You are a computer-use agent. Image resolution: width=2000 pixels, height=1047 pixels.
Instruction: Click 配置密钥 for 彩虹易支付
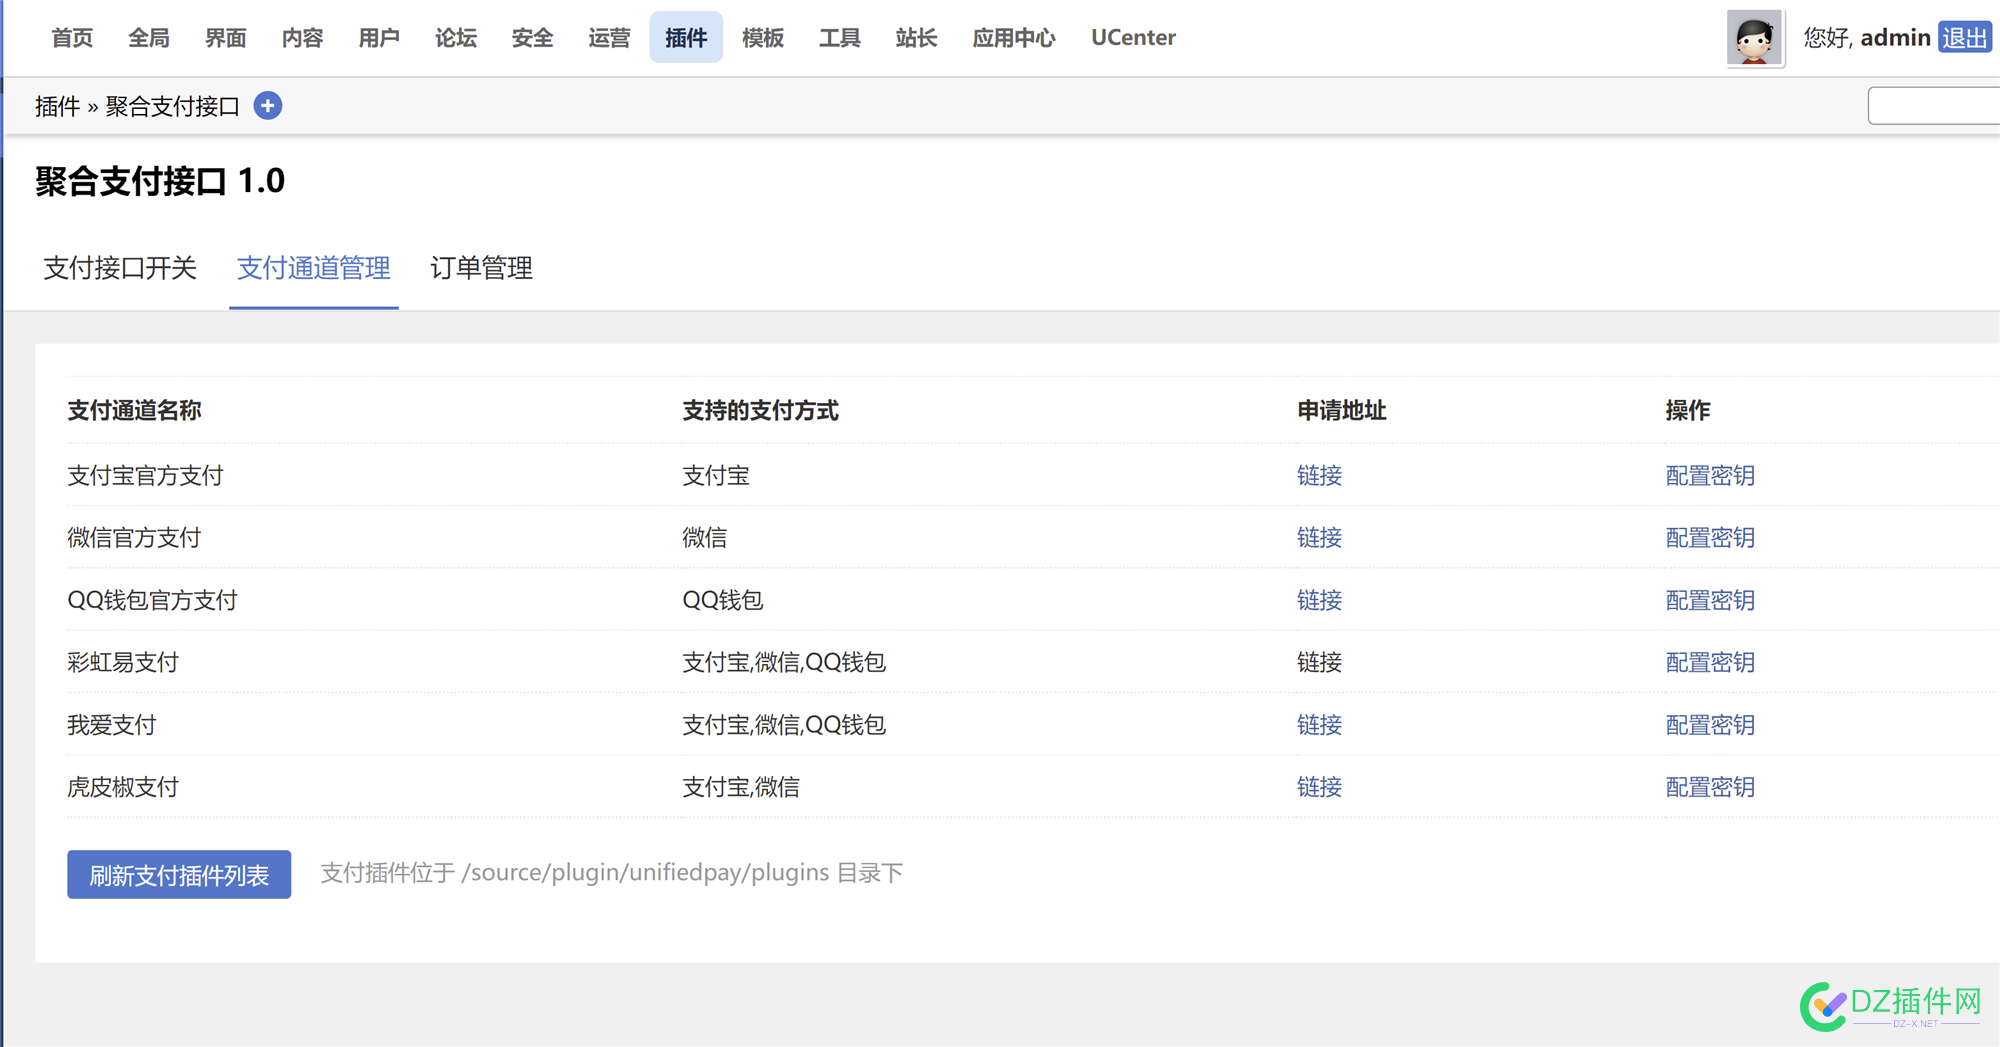pyautogui.click(x=1710, y=663)
